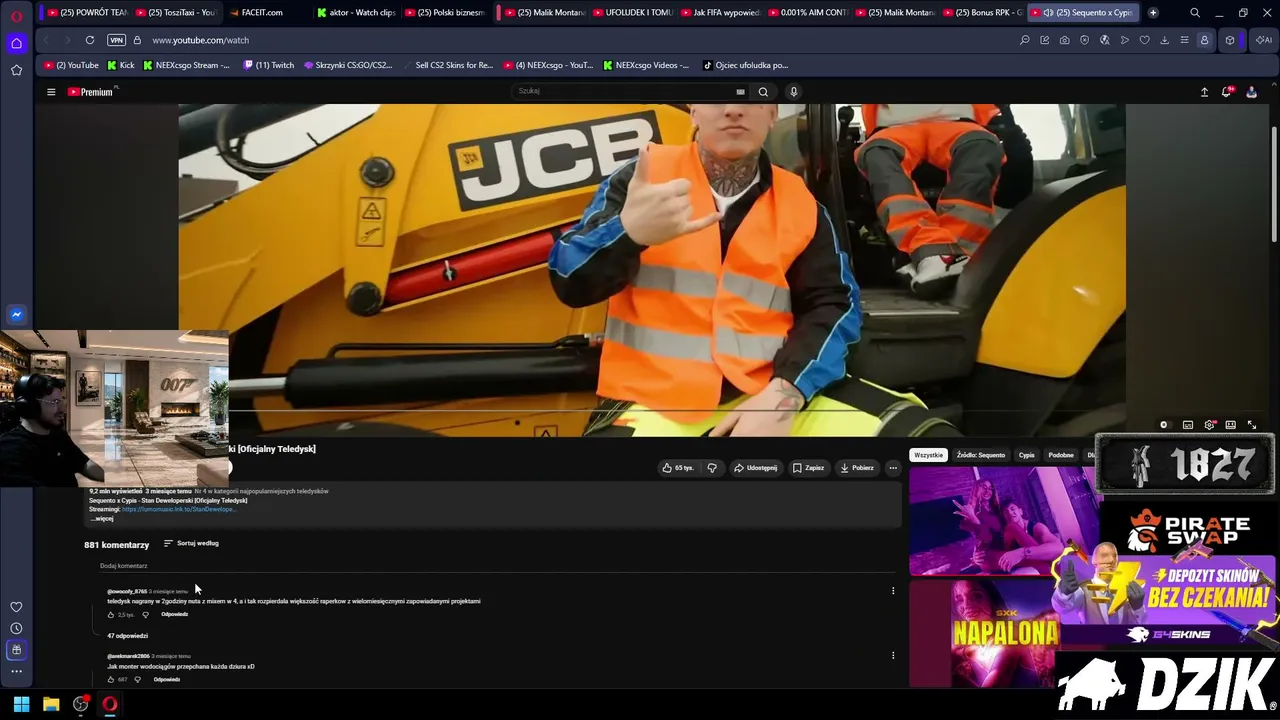Open Opera sidebar bookmarks heart icon
The image size is (1280, 720).
pos(16,607)
